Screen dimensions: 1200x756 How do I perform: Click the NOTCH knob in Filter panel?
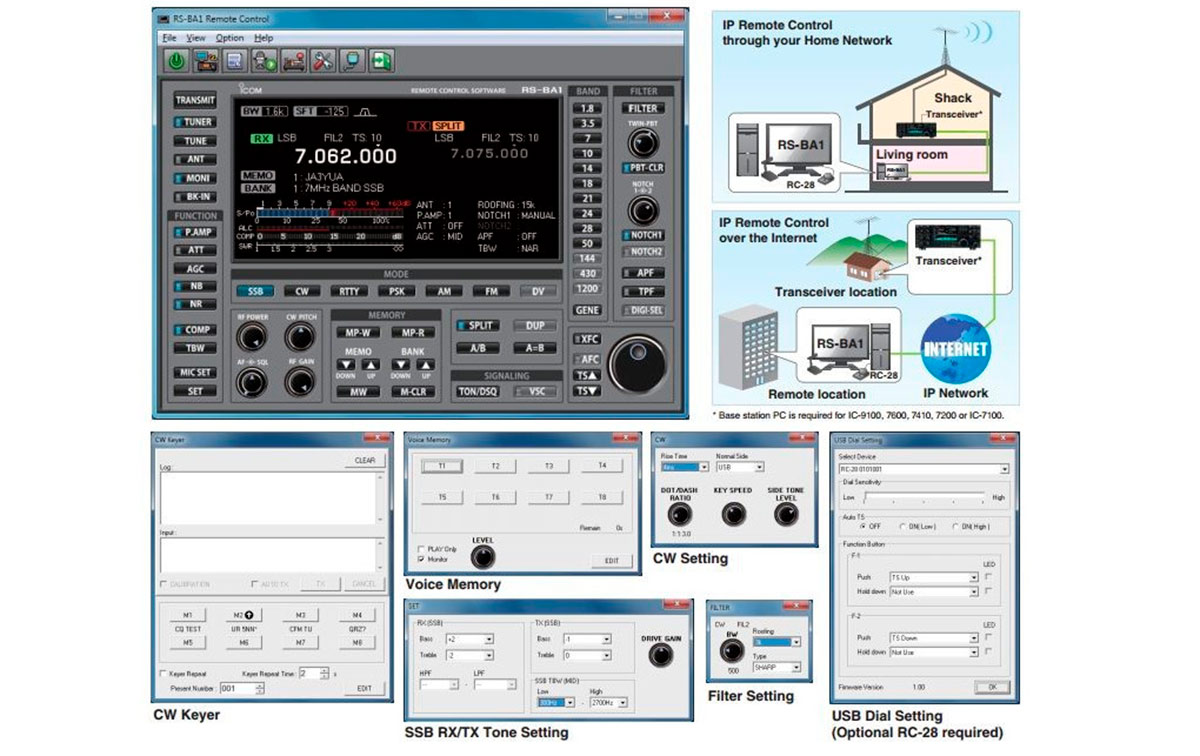tap(642, 209)
